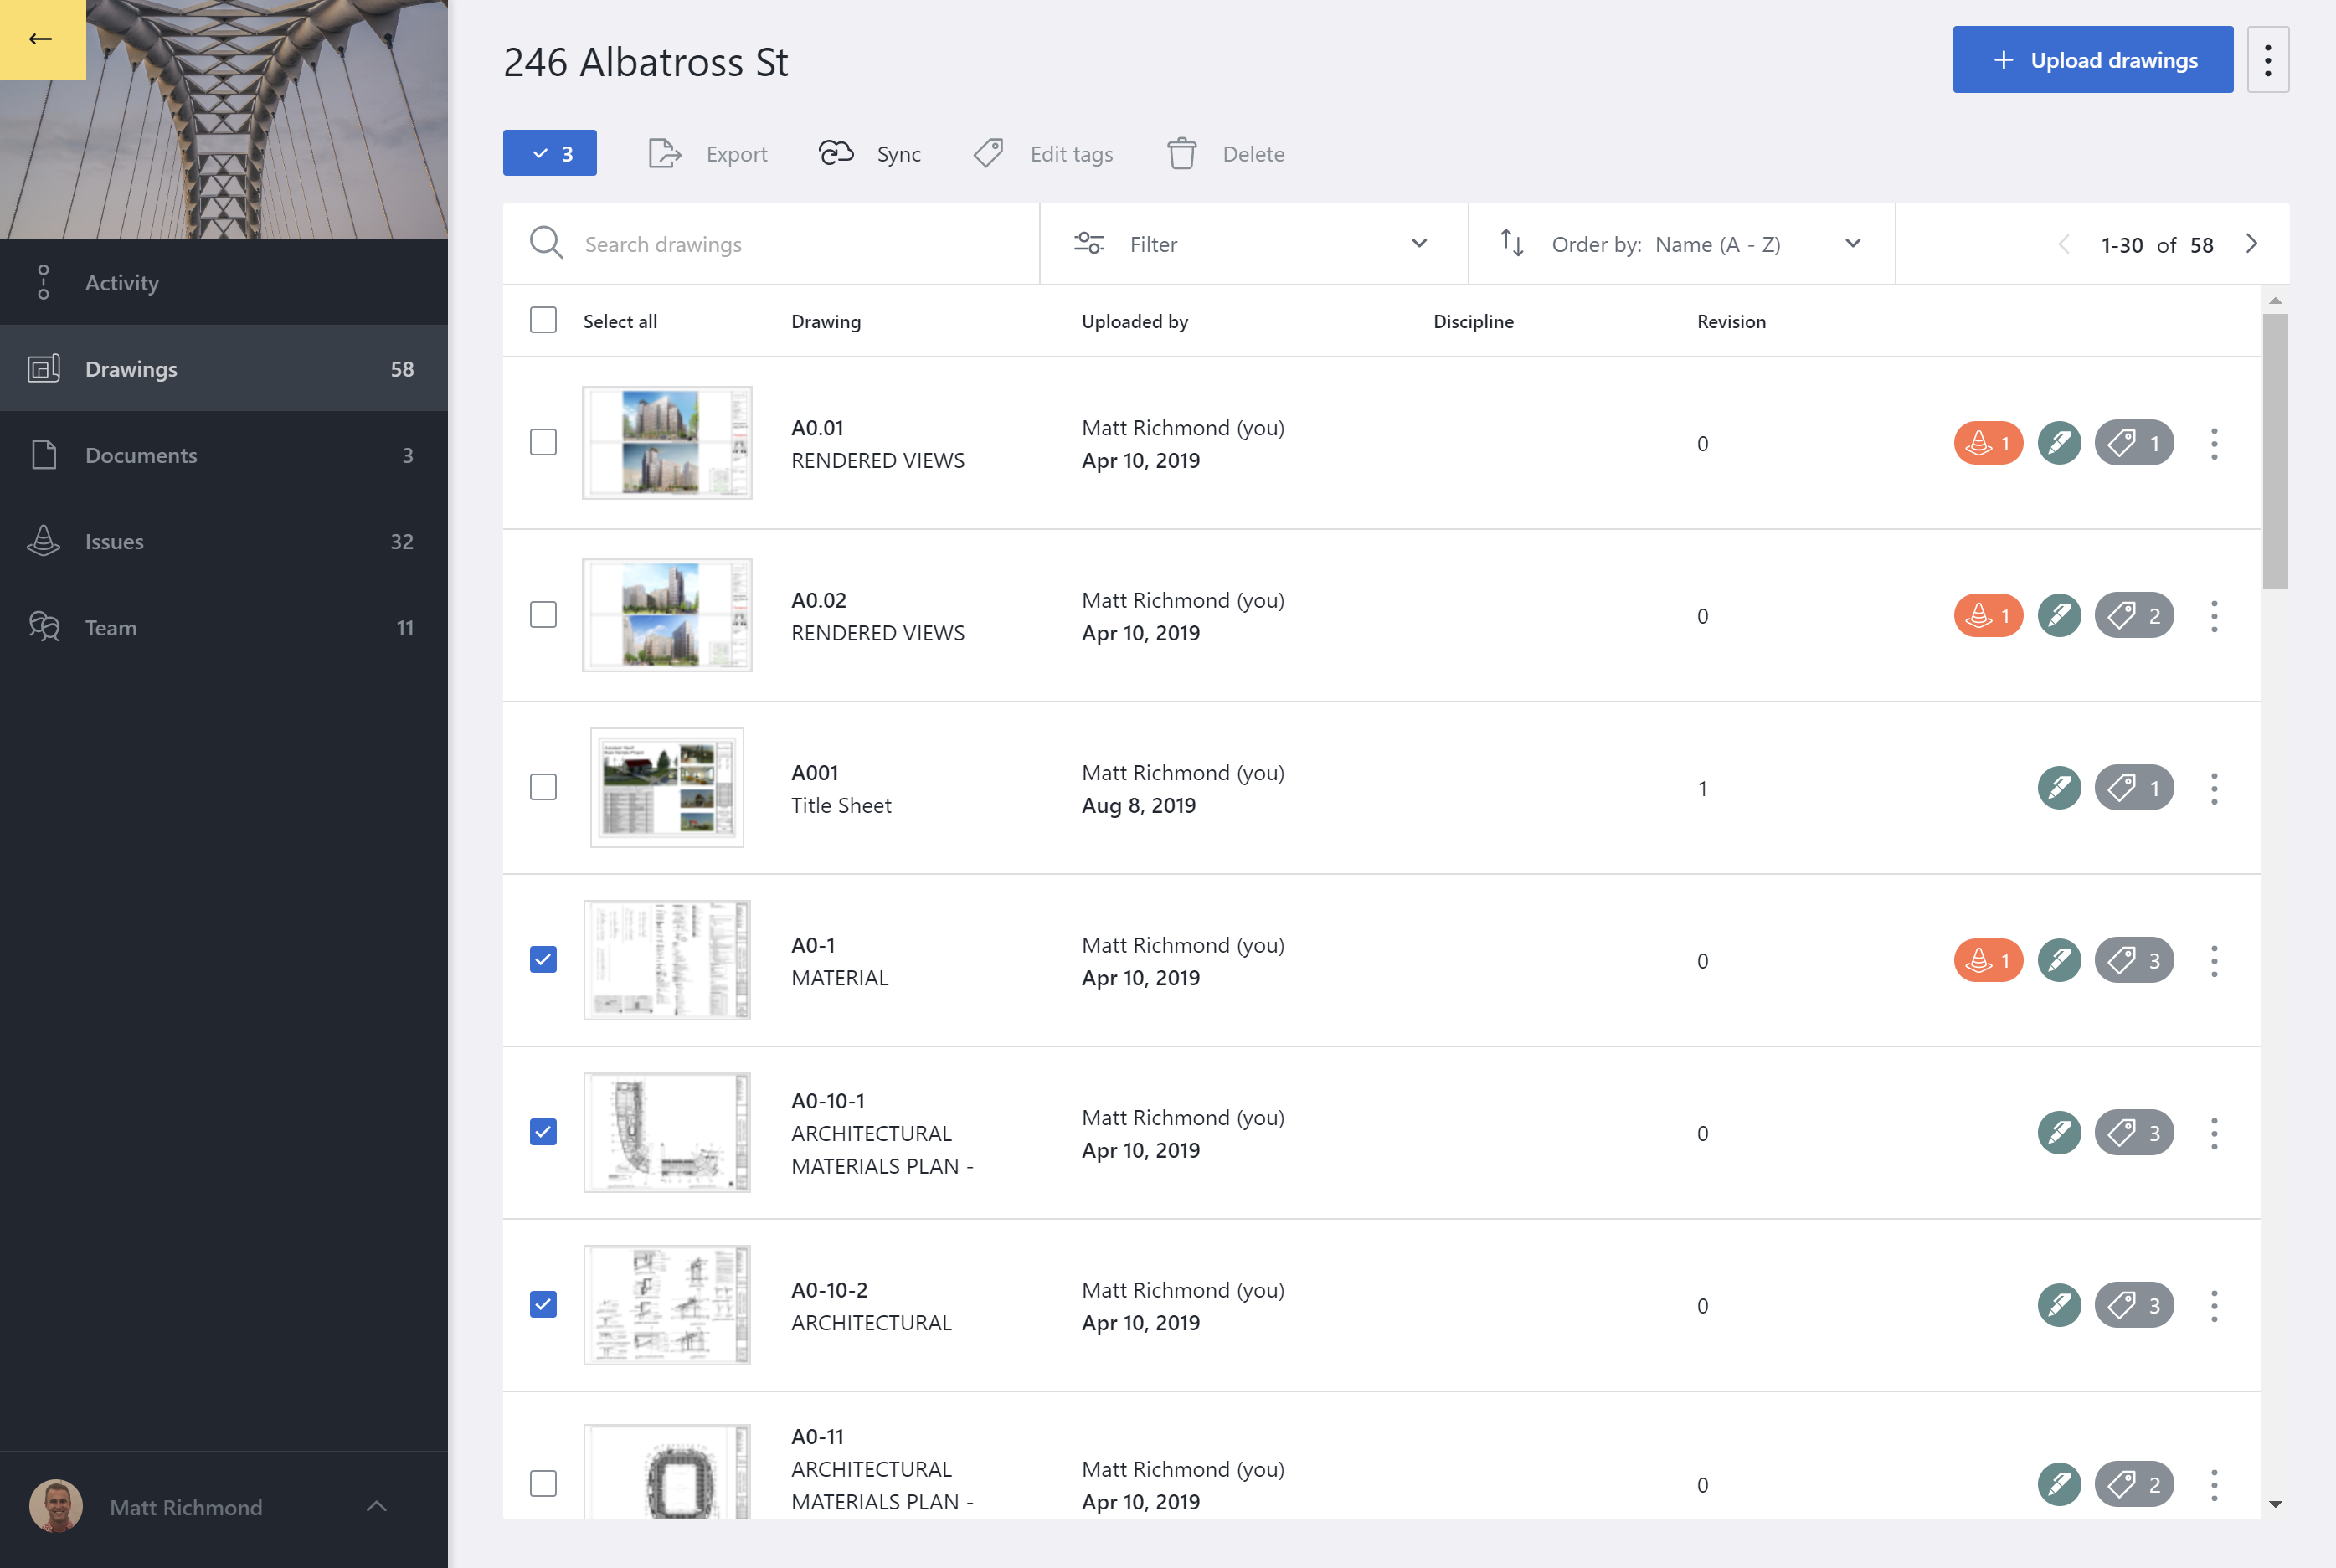Viewport: 2336px width, 1568px height.
Task: Open Documents in sidebar
Action: click(x=224, y=455)
